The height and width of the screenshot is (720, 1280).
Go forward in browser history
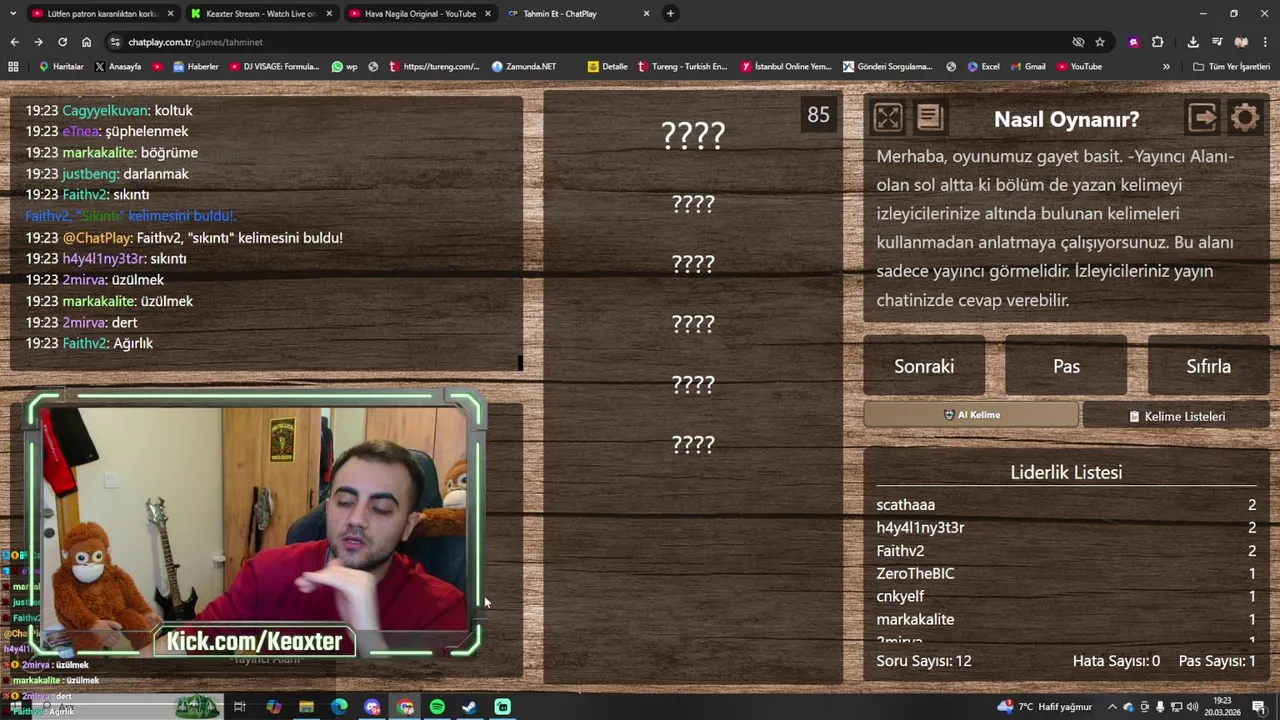coord(38,42)
